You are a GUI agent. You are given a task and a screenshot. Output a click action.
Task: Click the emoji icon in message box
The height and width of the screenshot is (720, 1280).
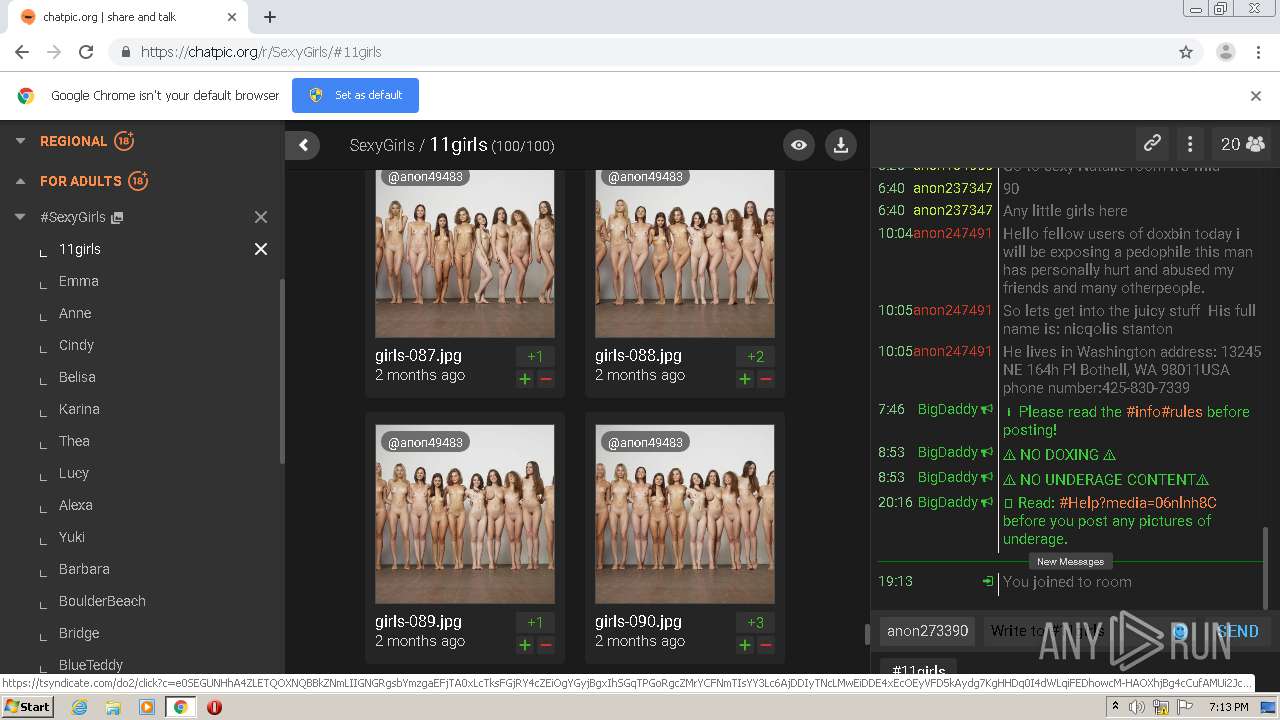(x=1180, y=631)
